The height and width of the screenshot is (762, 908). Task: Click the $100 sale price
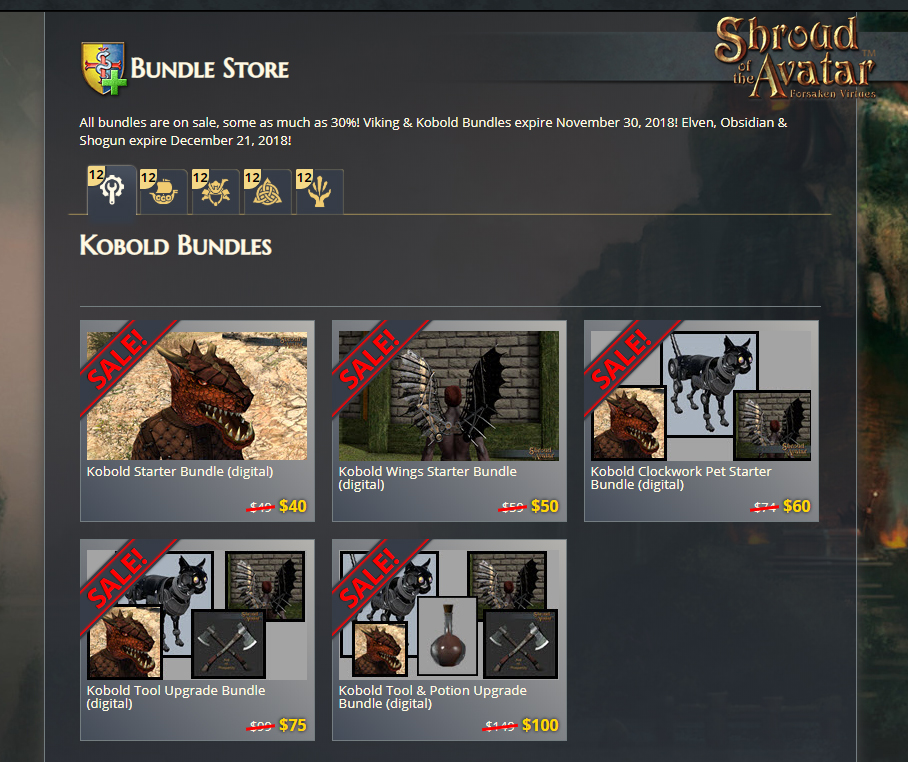tap(540, 725)
